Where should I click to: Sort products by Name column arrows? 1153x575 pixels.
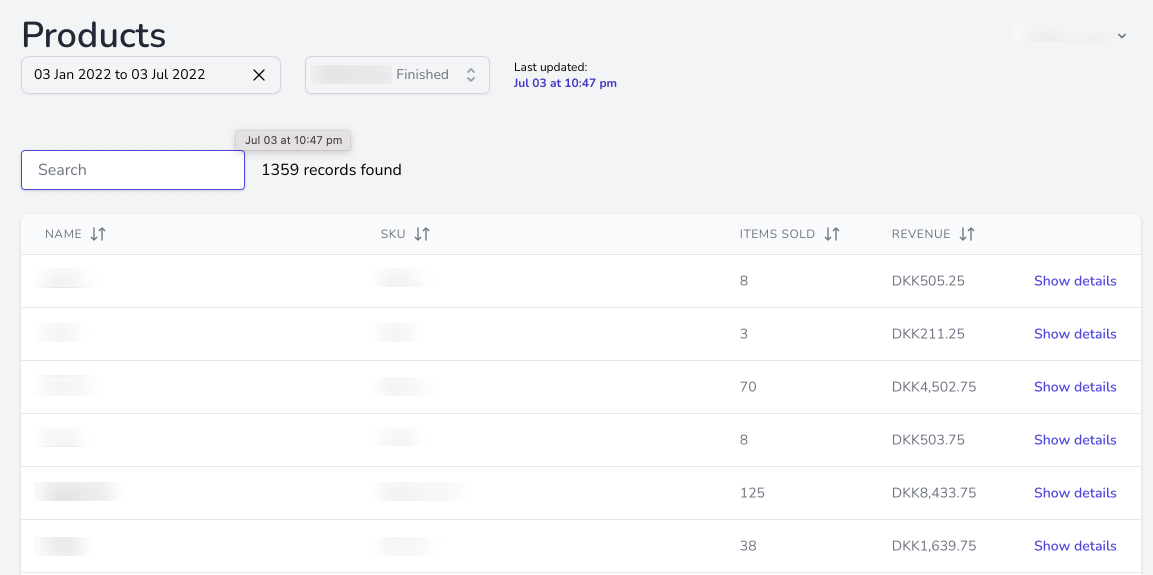[x=98, y=234]
